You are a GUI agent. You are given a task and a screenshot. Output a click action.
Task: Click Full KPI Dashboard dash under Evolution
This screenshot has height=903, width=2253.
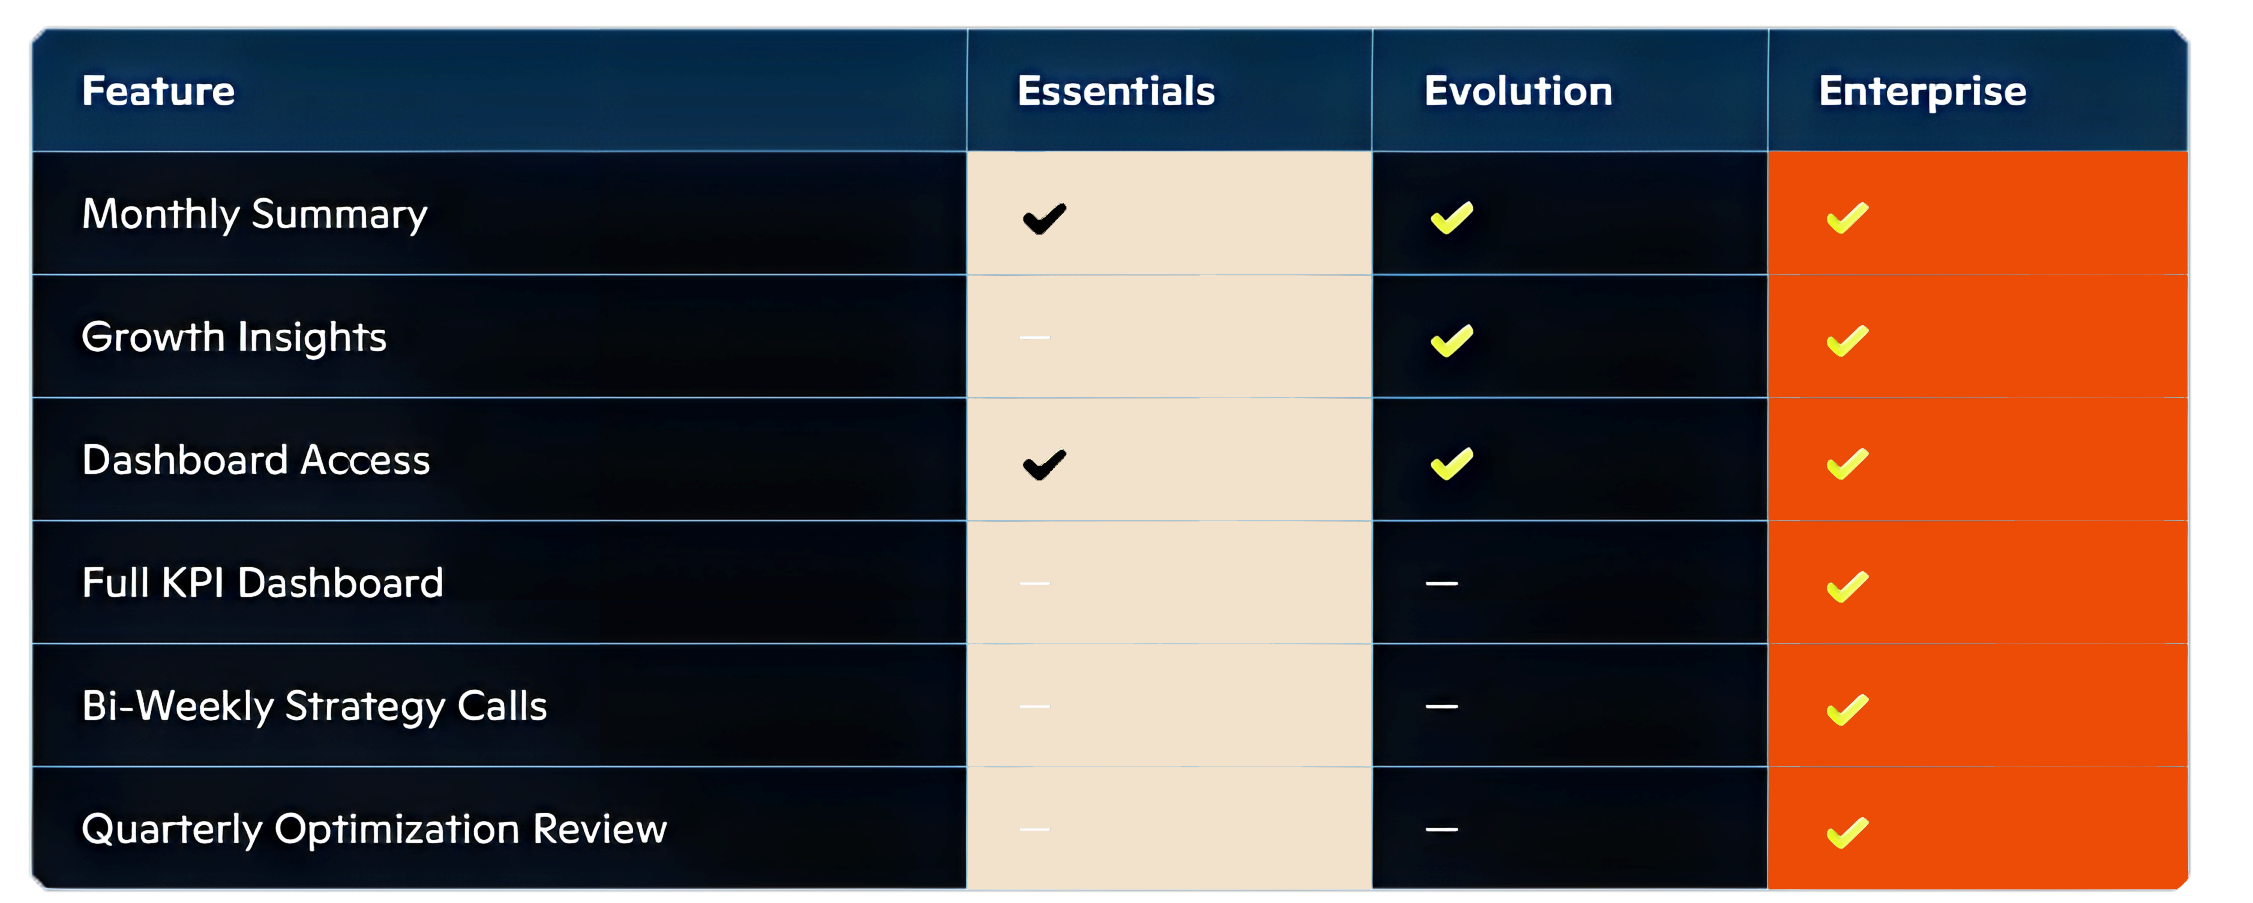[1441, 583]
